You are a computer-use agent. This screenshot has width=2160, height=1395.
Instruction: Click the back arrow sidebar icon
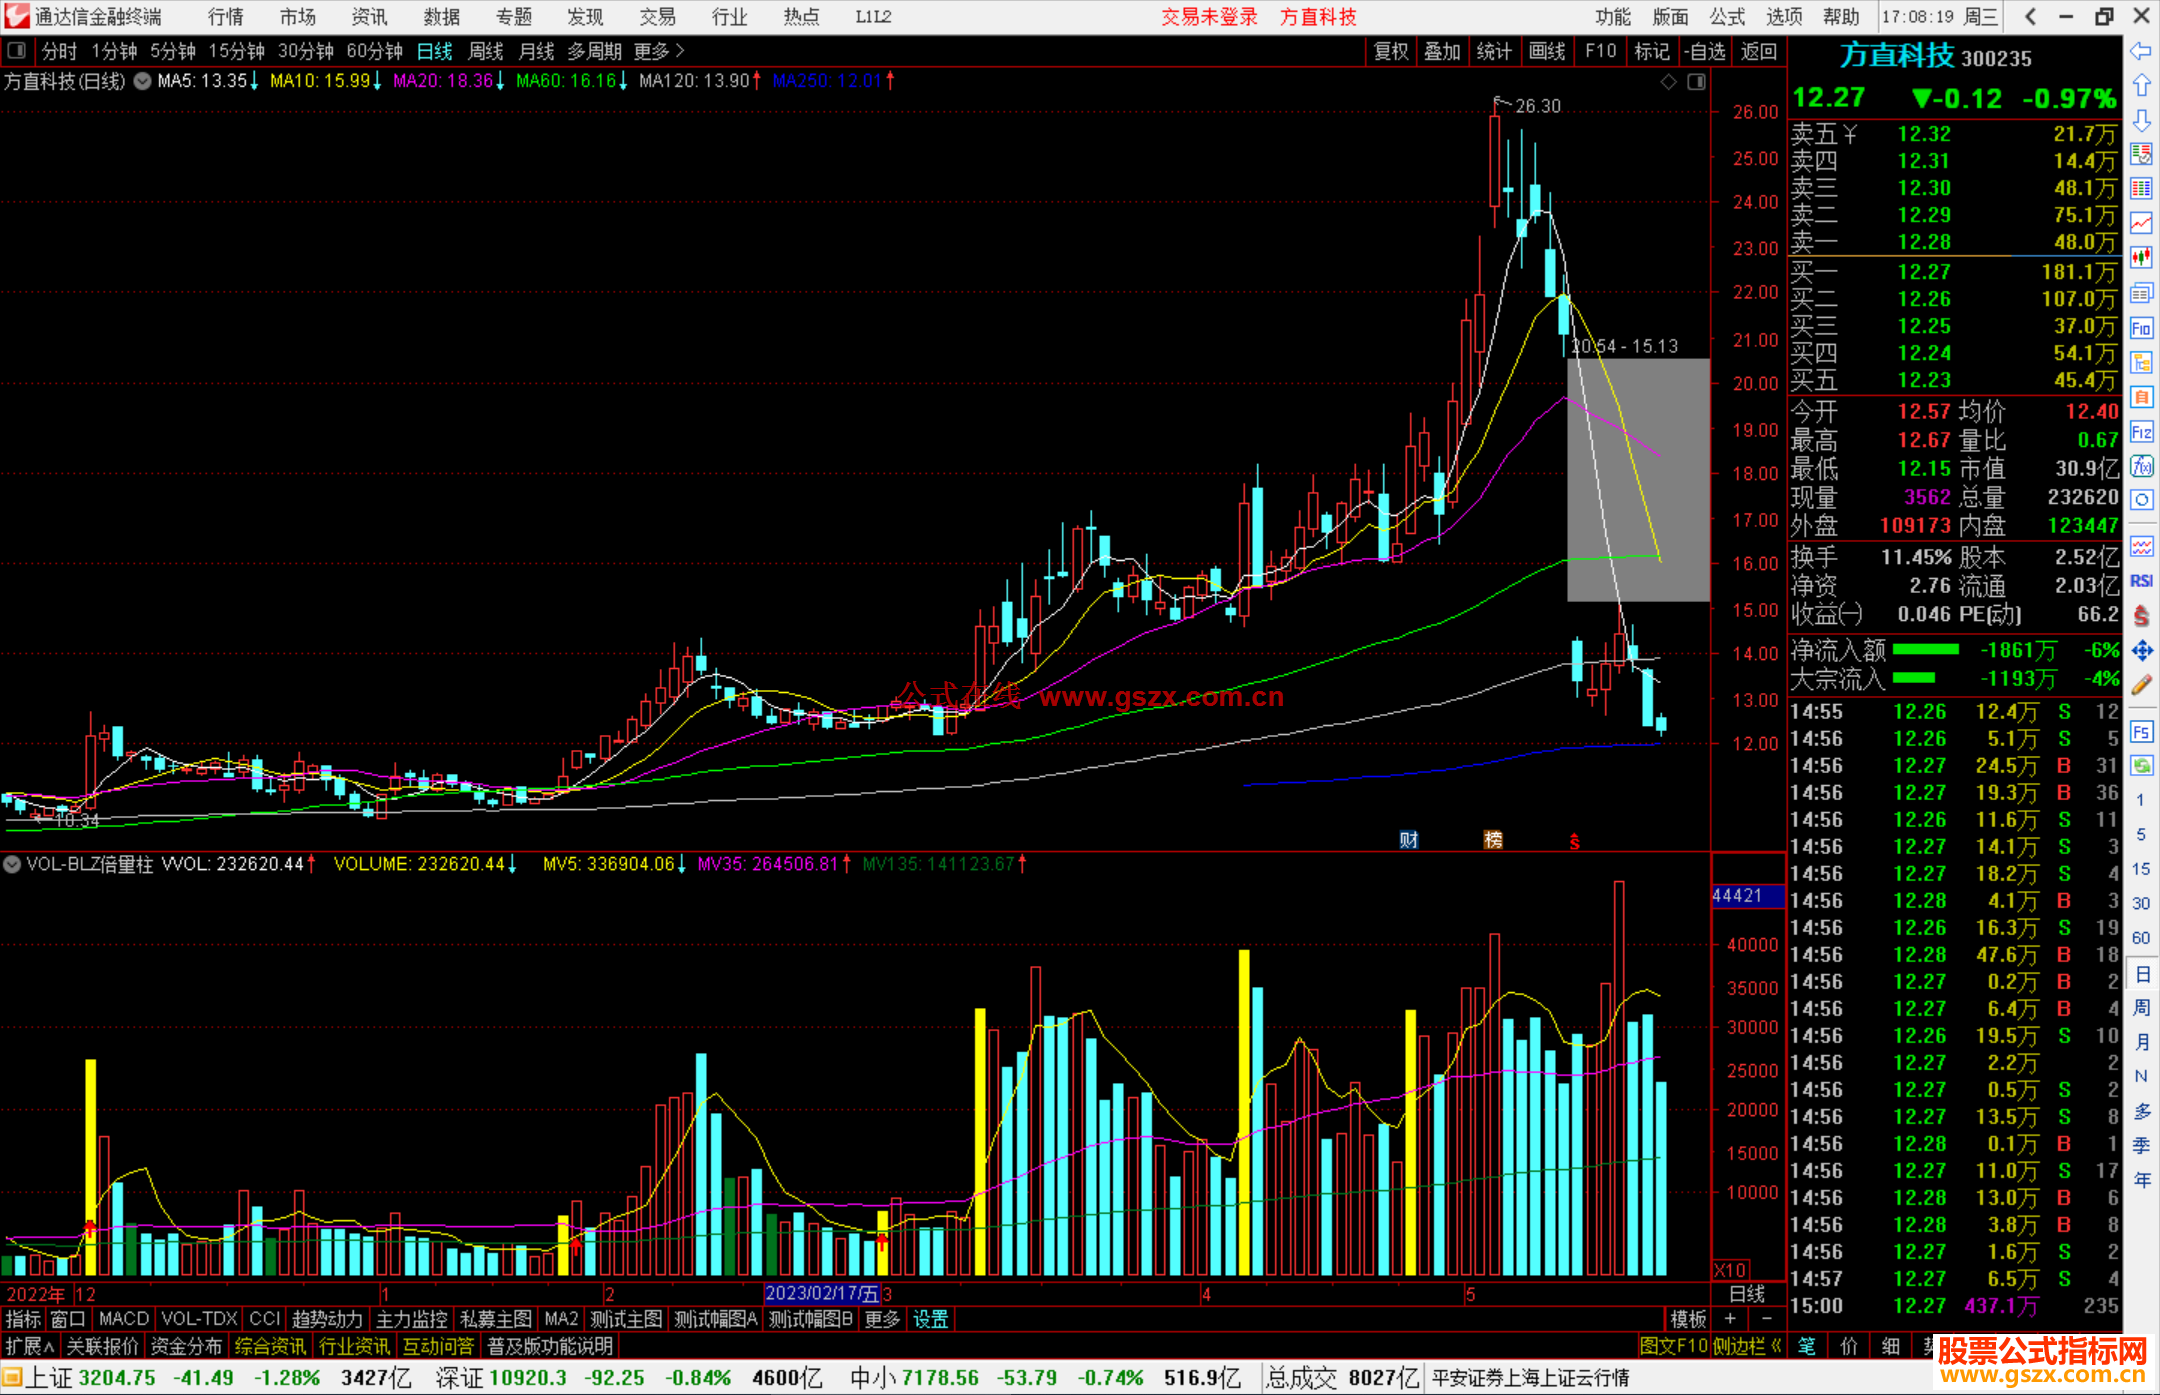pyautogui.click(x=2141, y=51)
